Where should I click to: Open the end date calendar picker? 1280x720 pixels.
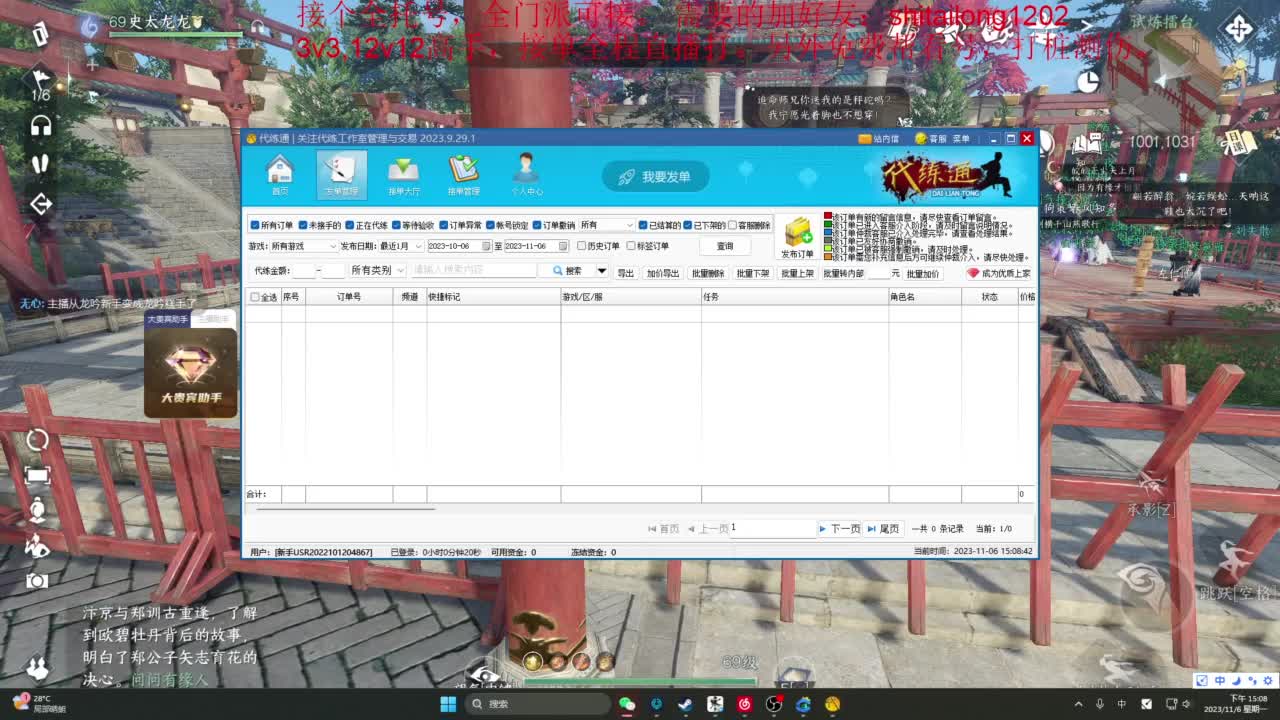563,246
